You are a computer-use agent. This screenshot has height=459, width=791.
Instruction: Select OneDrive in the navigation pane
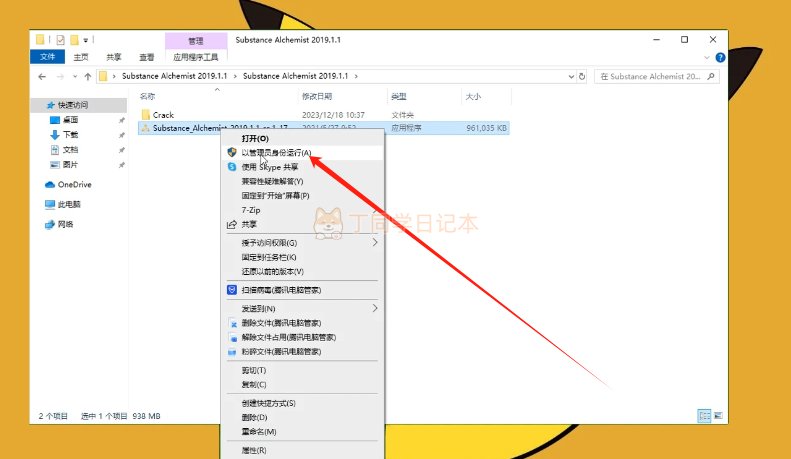[74, 185]
